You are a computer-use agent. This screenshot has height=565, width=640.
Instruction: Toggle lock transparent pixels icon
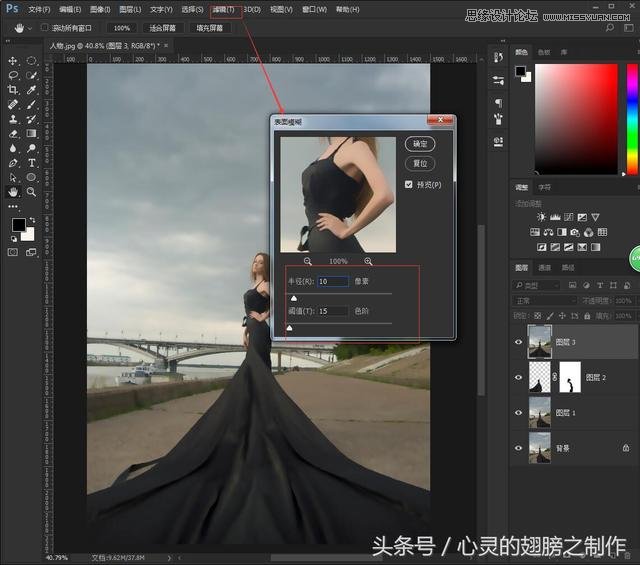point(538,316)
